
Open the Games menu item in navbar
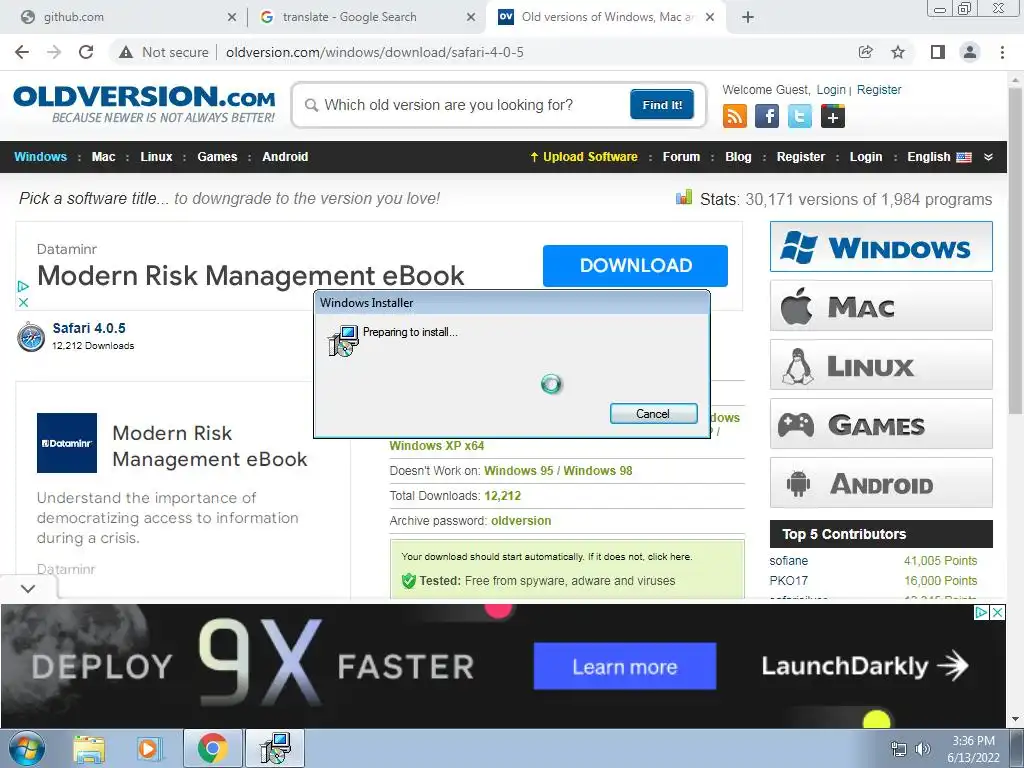click(x=217, y=157)
